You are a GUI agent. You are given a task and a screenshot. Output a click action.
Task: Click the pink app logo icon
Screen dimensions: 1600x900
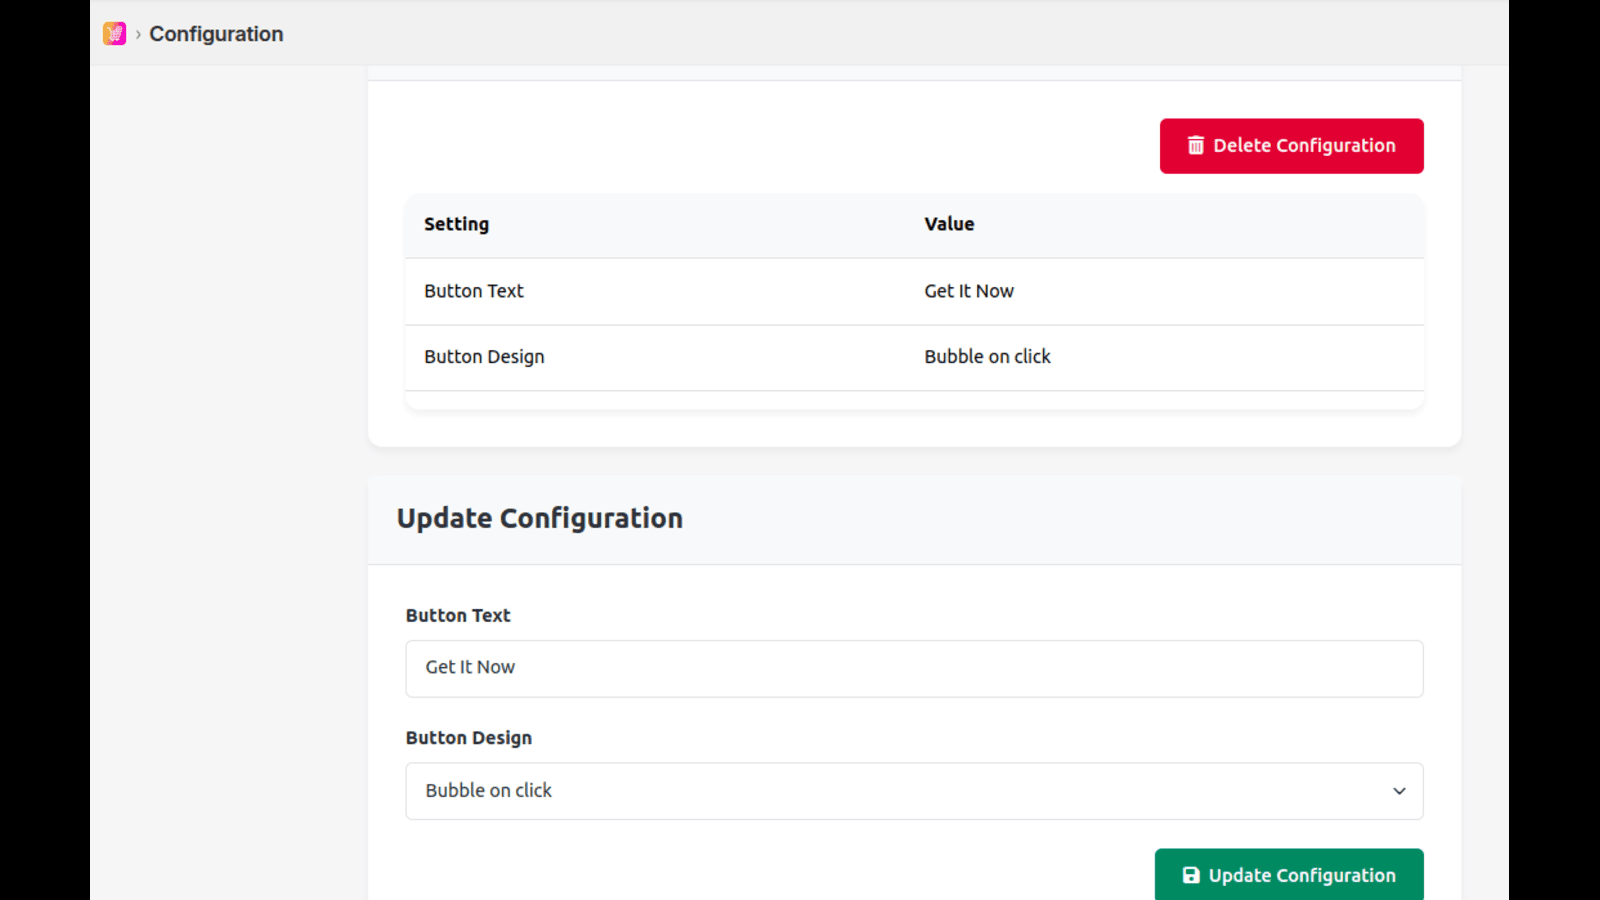(115, 34)
